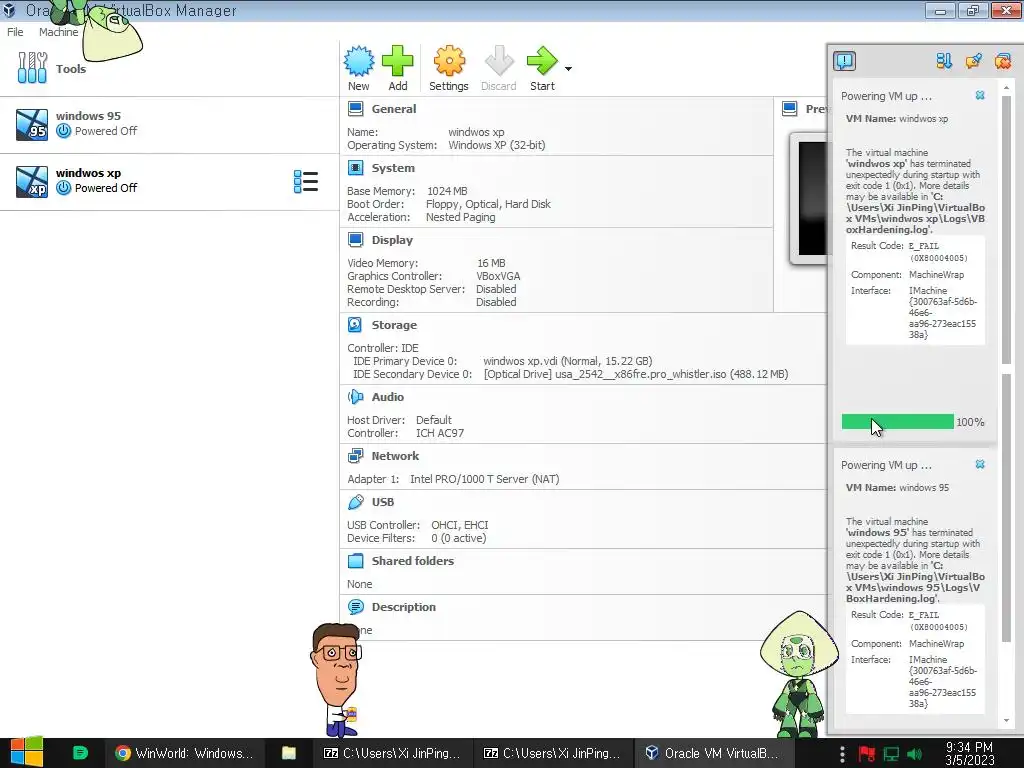Screen dimensions: 1024x768
Task: Select windwos xp machine icon in list
Action: [x=31, y=182]
